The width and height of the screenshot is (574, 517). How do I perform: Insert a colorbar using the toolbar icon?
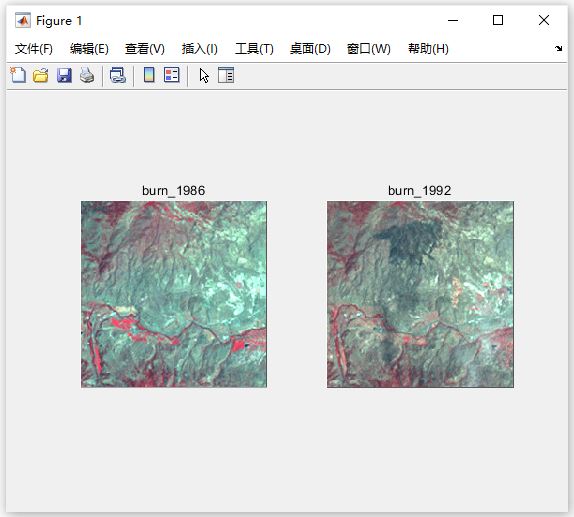point(149,75)
